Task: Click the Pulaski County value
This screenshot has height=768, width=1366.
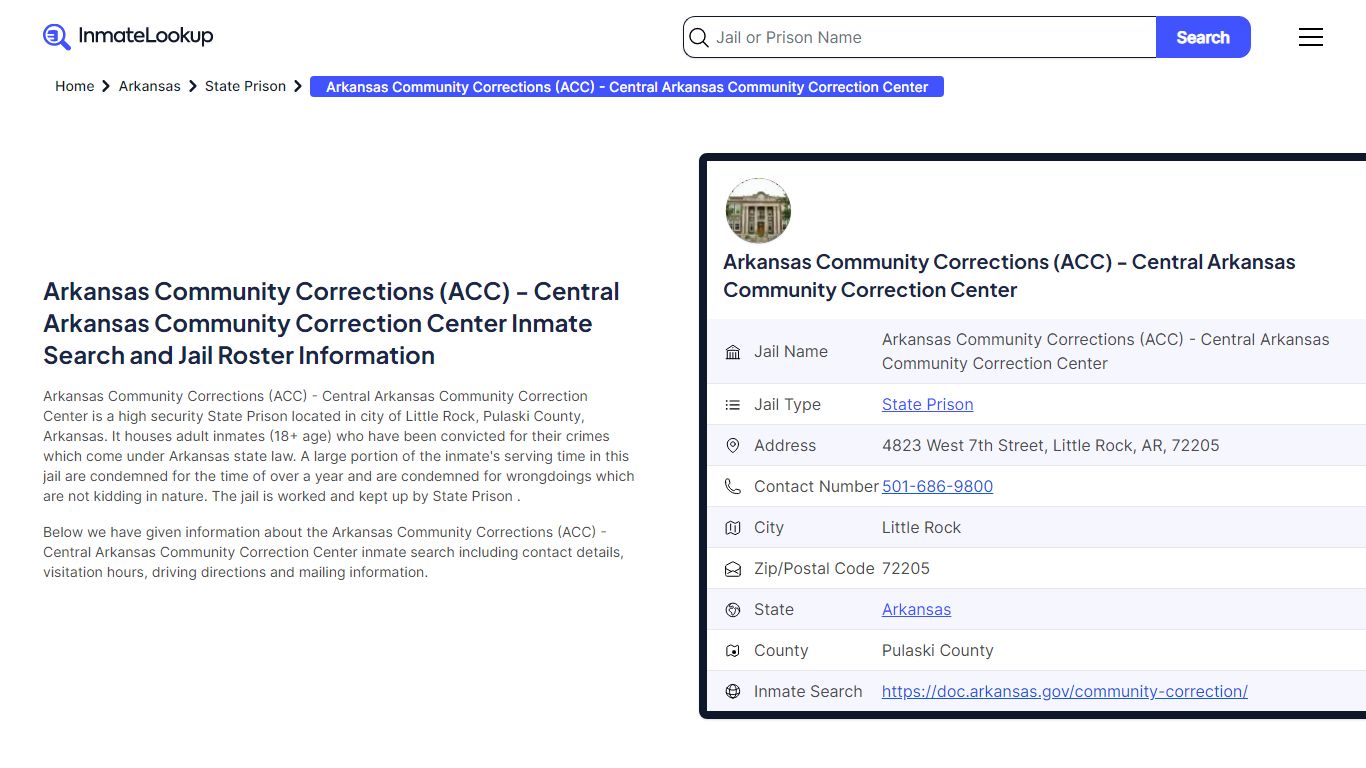Action: pos(937,651)
